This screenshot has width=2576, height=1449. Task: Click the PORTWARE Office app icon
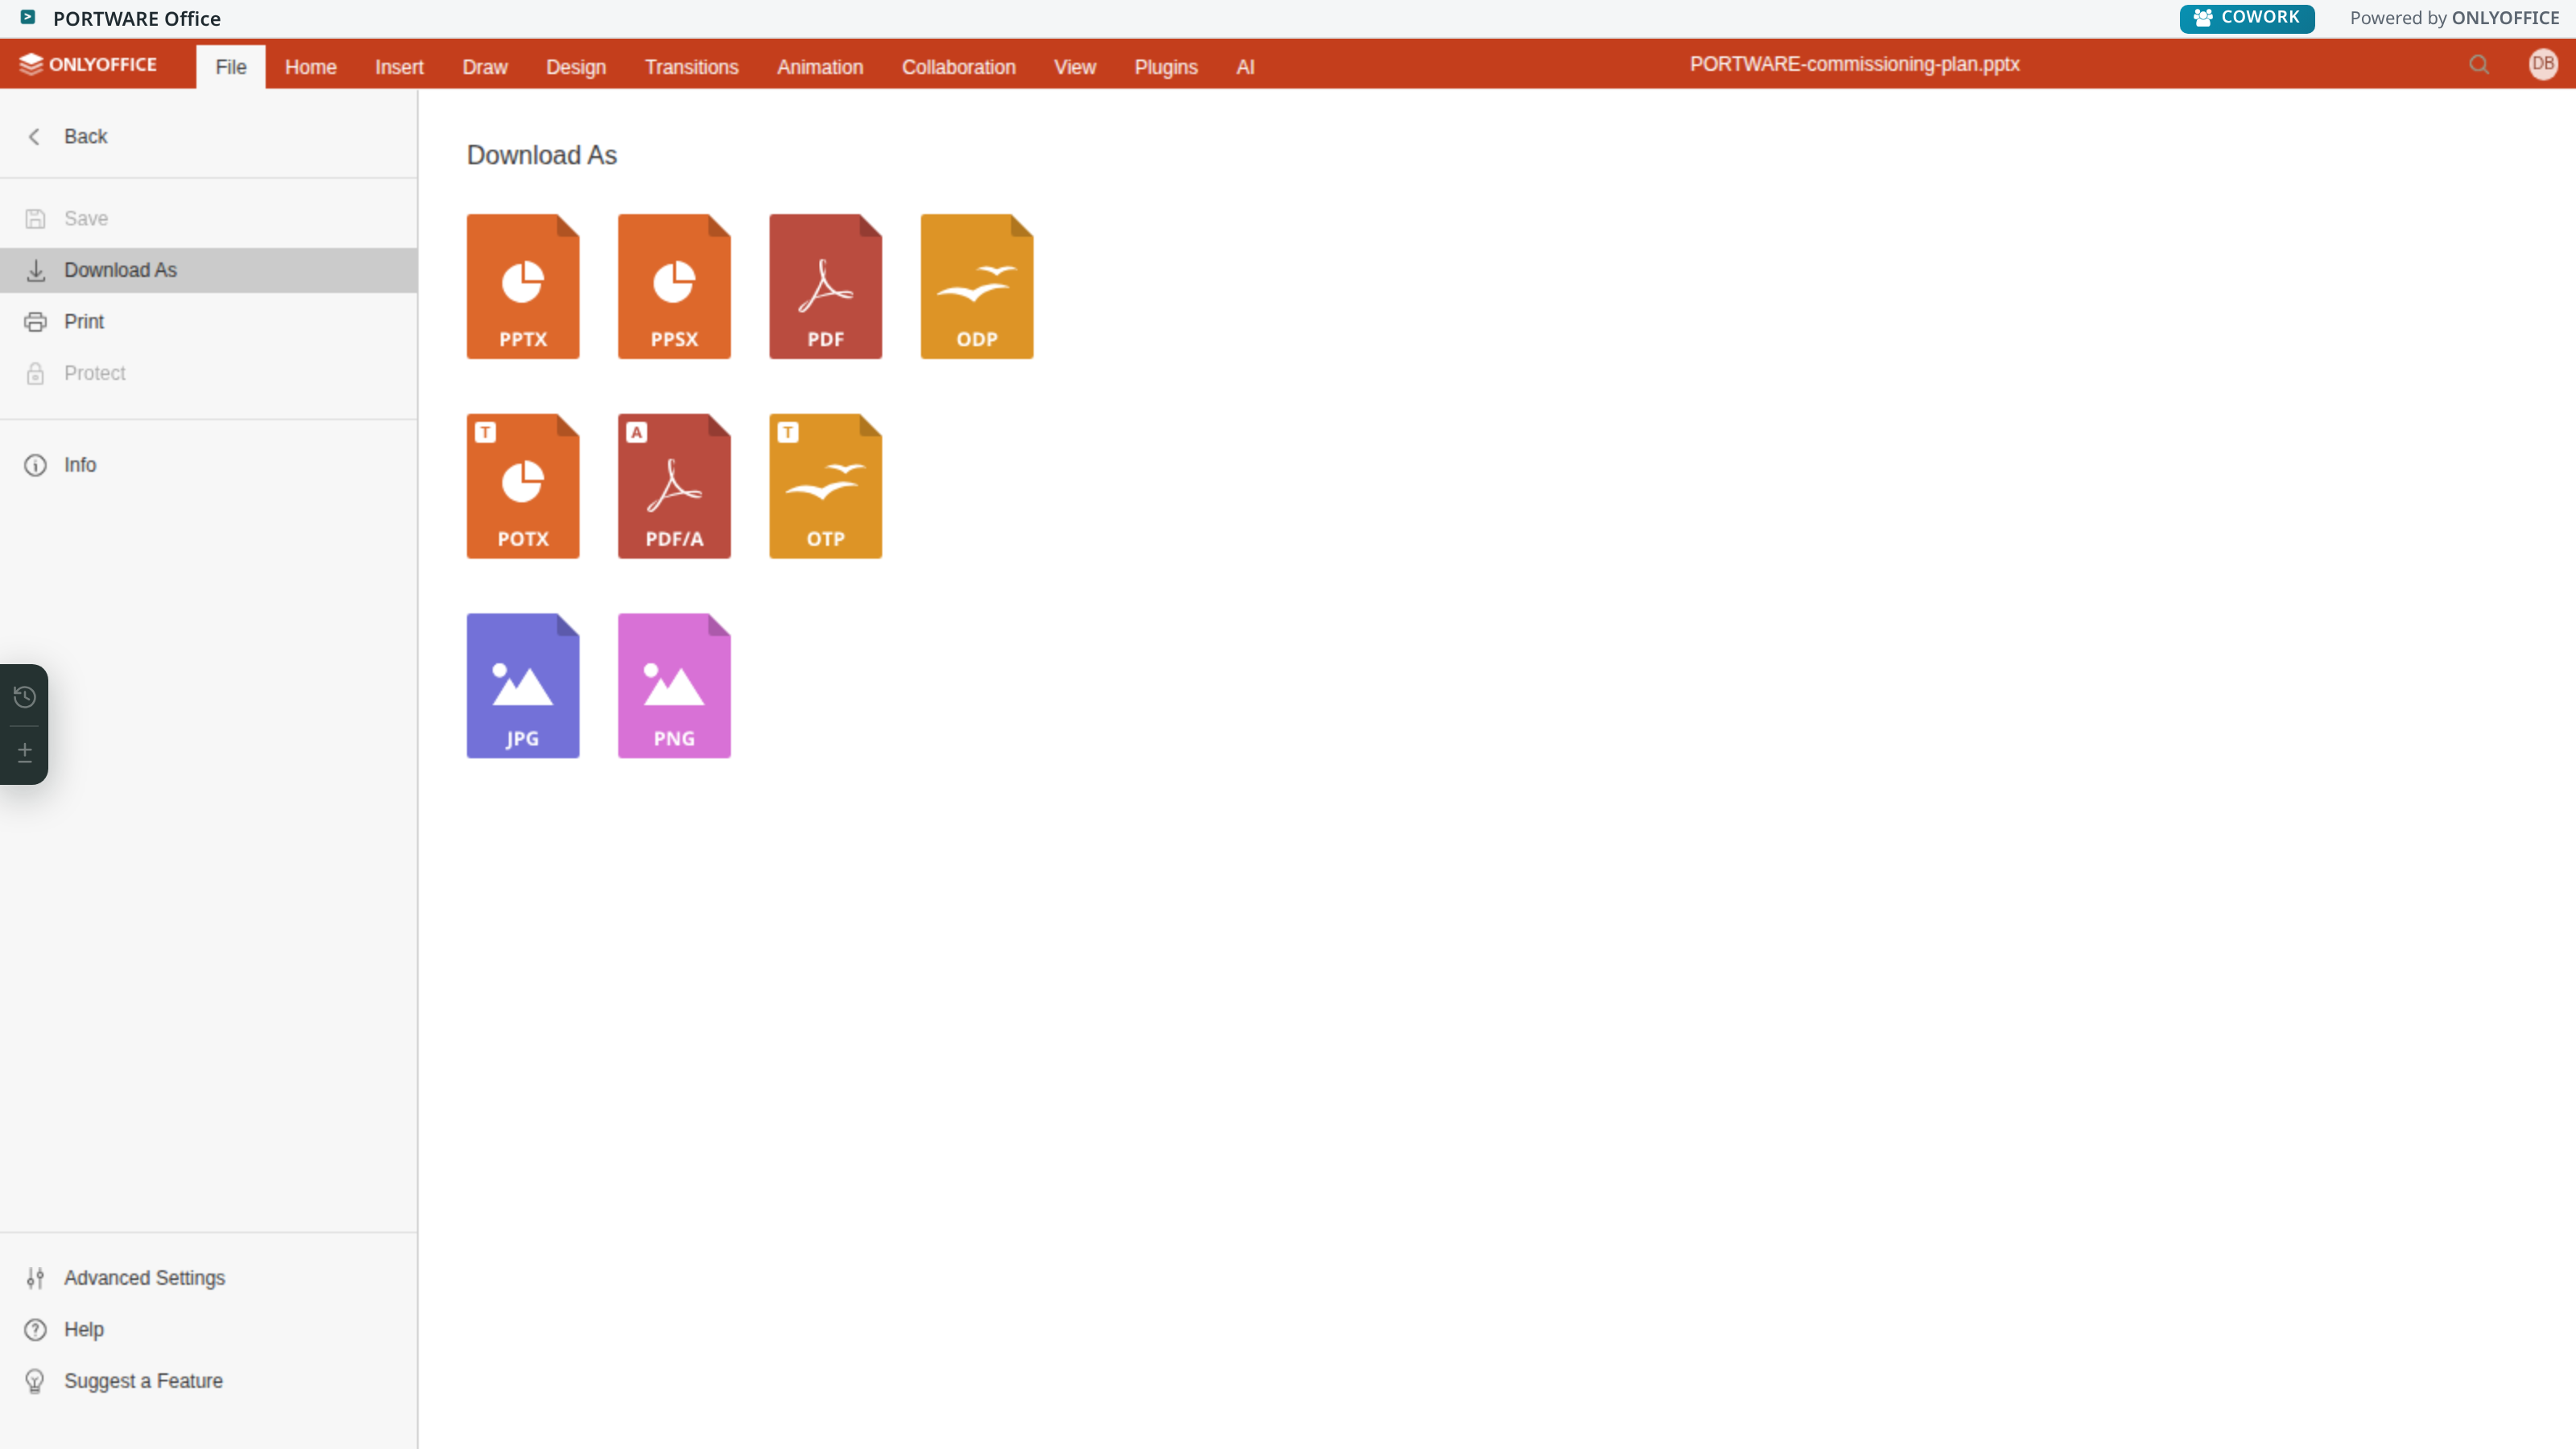(28, 17)
